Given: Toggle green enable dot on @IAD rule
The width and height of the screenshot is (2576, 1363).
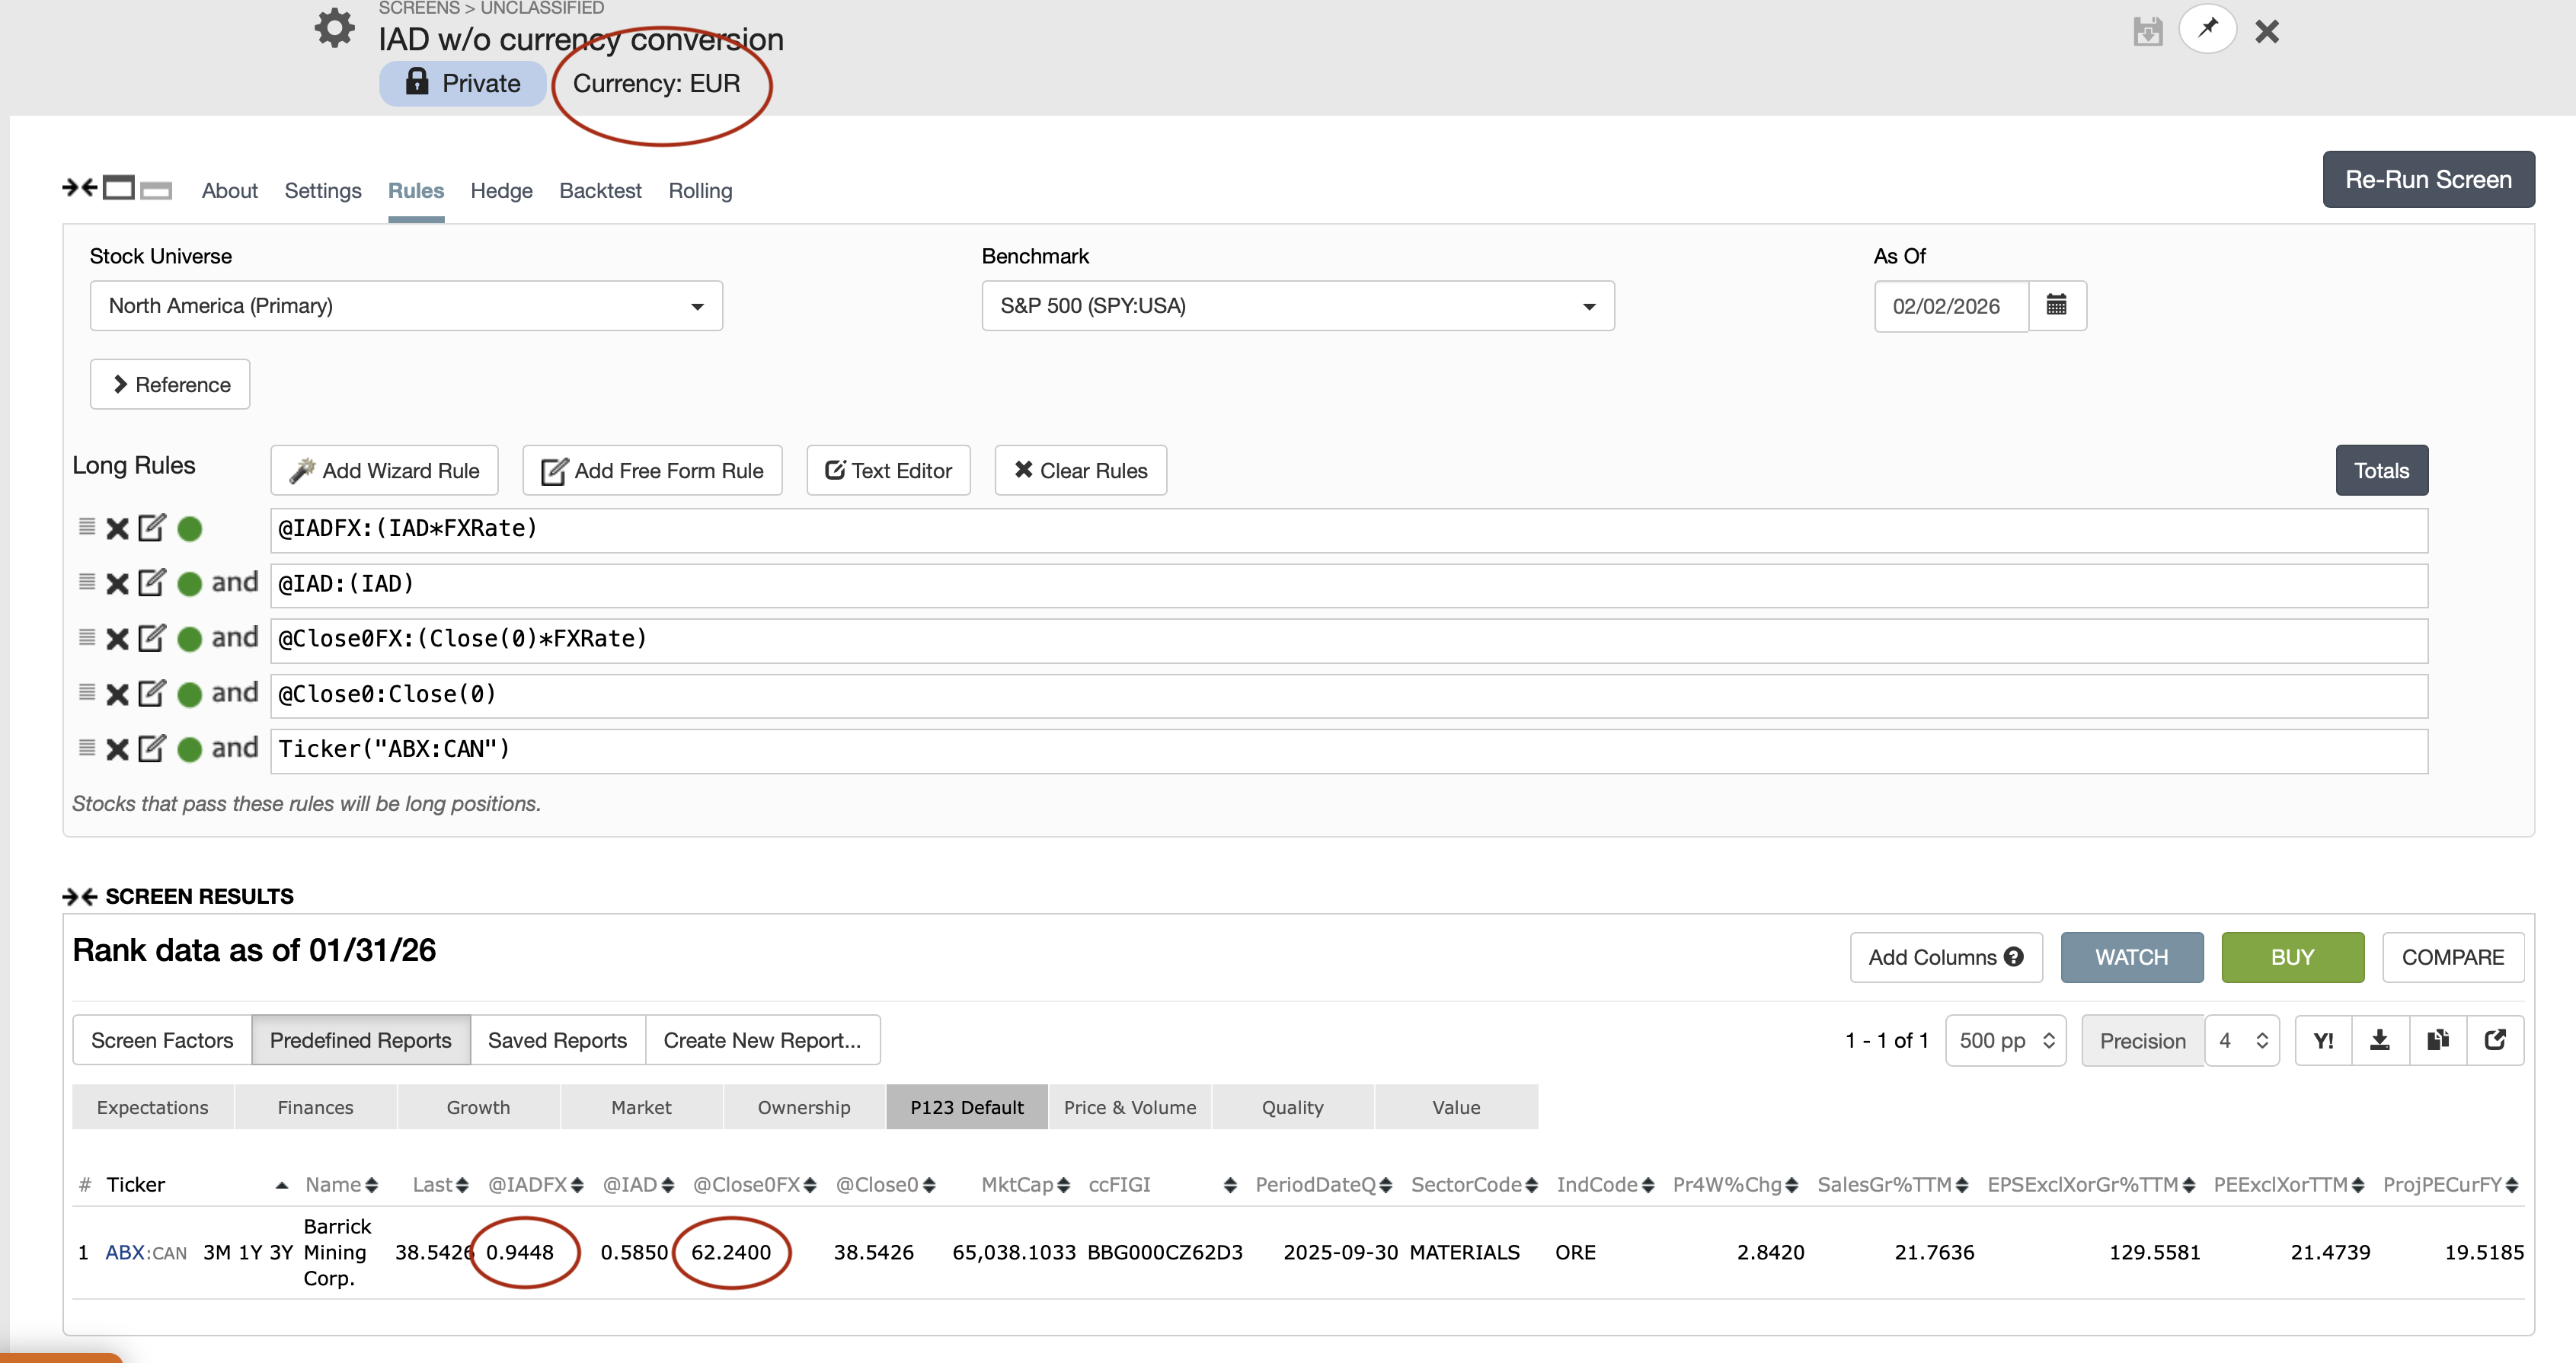Looking at the screenshot, I should click(x=189, y=584).
